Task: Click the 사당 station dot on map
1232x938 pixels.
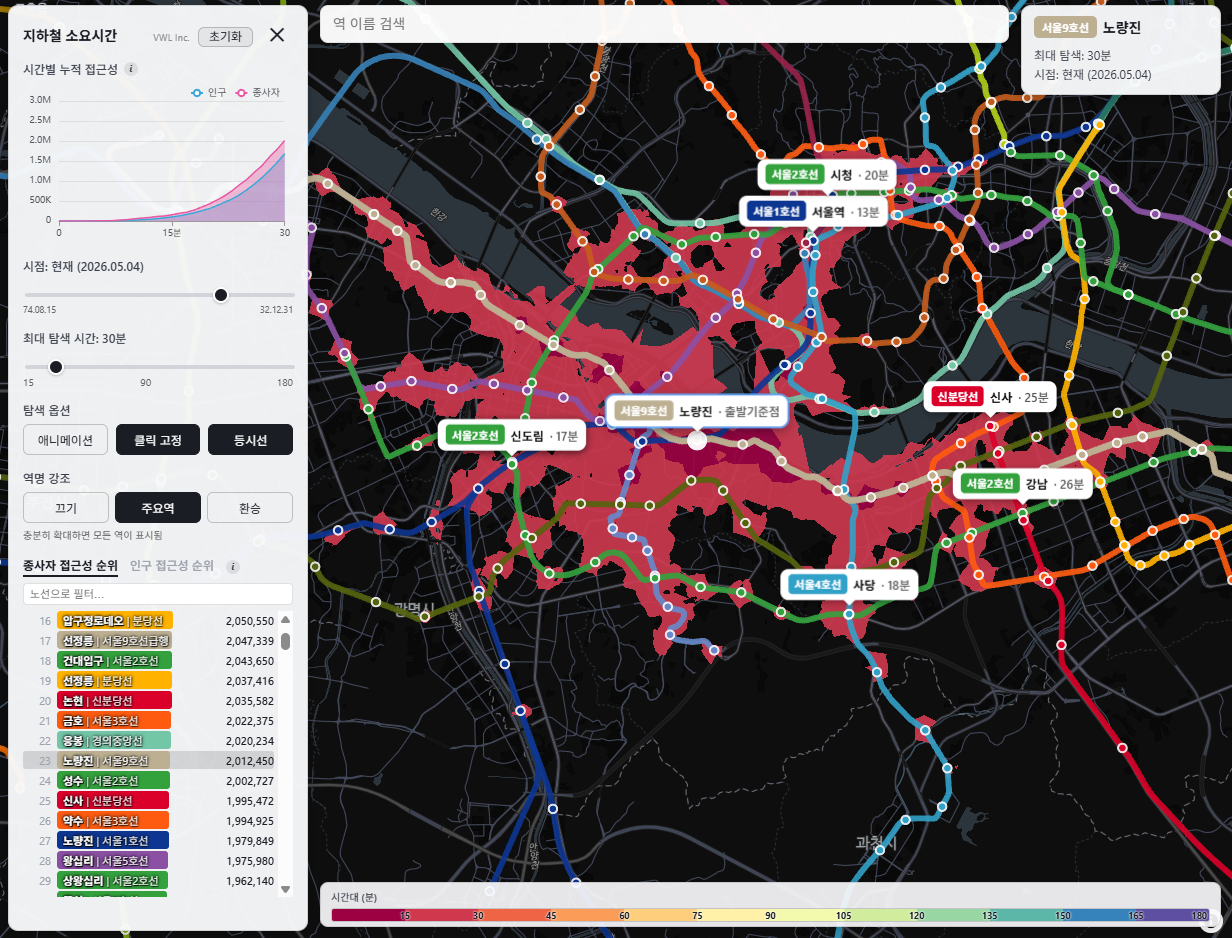Action: (848, 614)
